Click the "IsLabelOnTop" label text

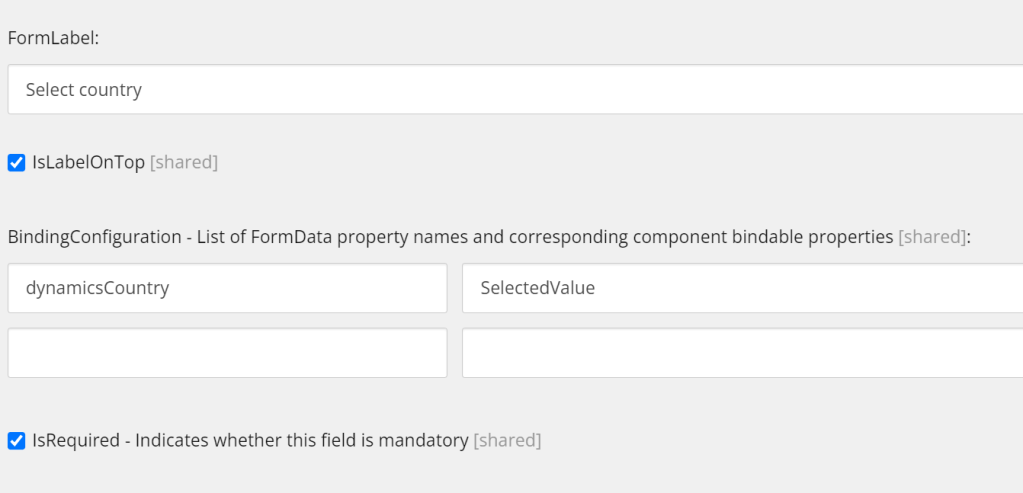[x=88, y=162]
